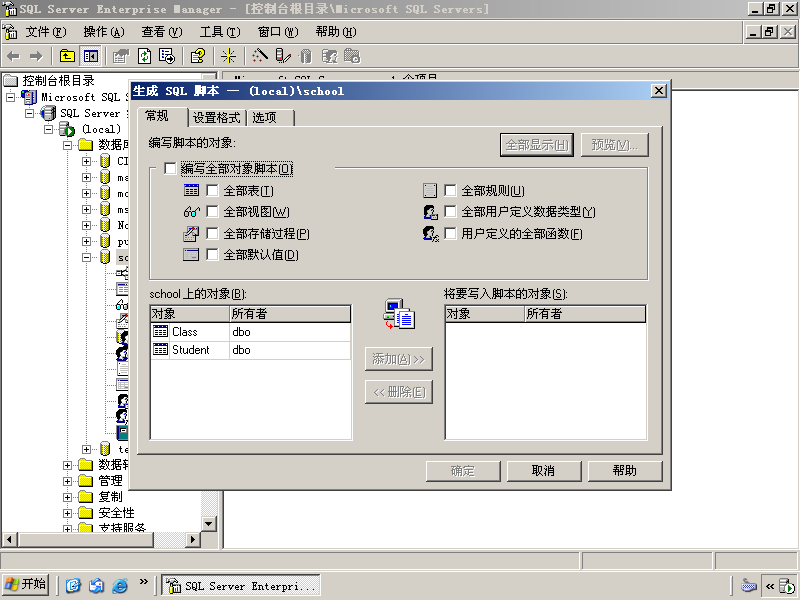Click the Refresh toolbar icon
The height and width of the screenshot is (600, 800).
145,56
